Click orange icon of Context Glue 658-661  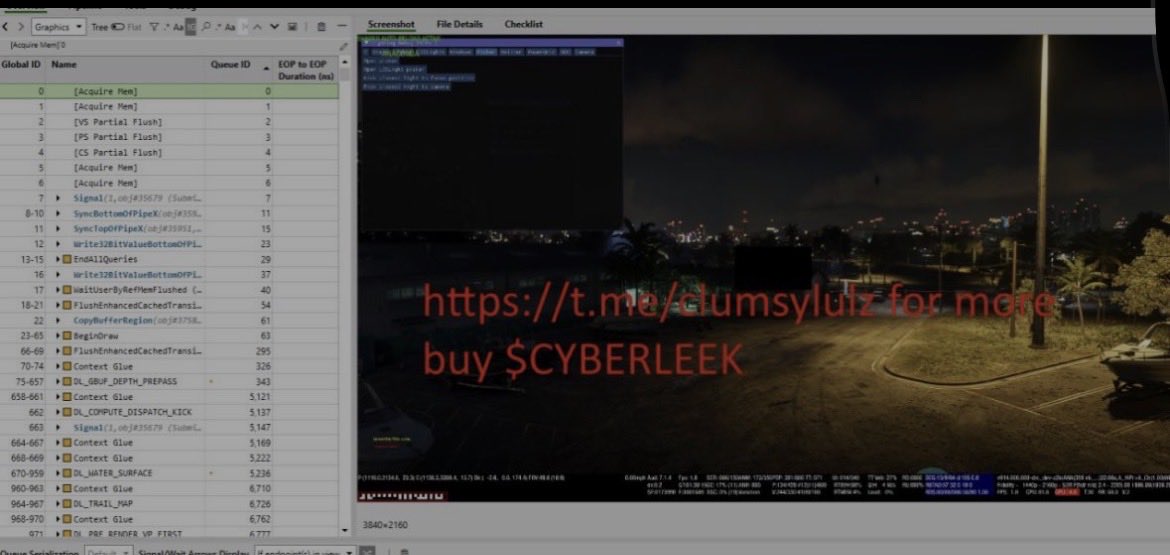pyautogui.click(x=67, y=398)
